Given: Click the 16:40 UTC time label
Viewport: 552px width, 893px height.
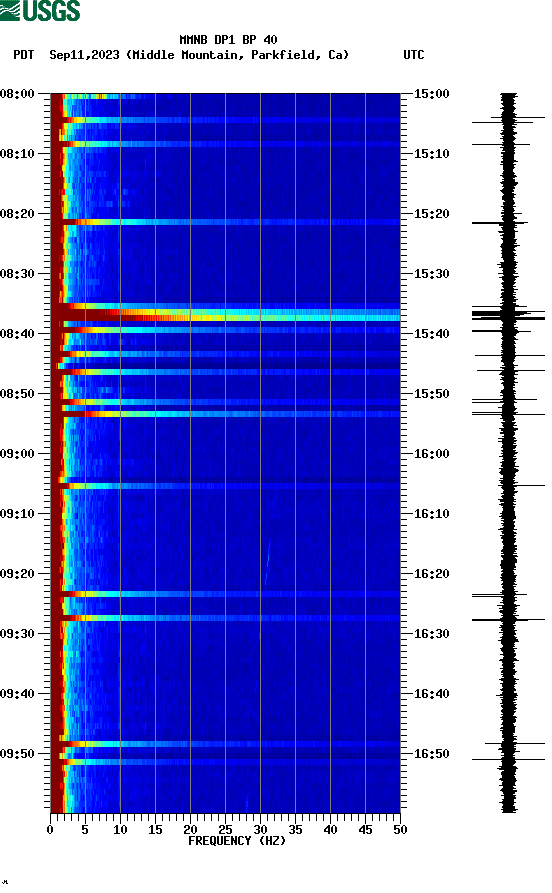Looking at the screenshot, I should click(x=431, y=694).
